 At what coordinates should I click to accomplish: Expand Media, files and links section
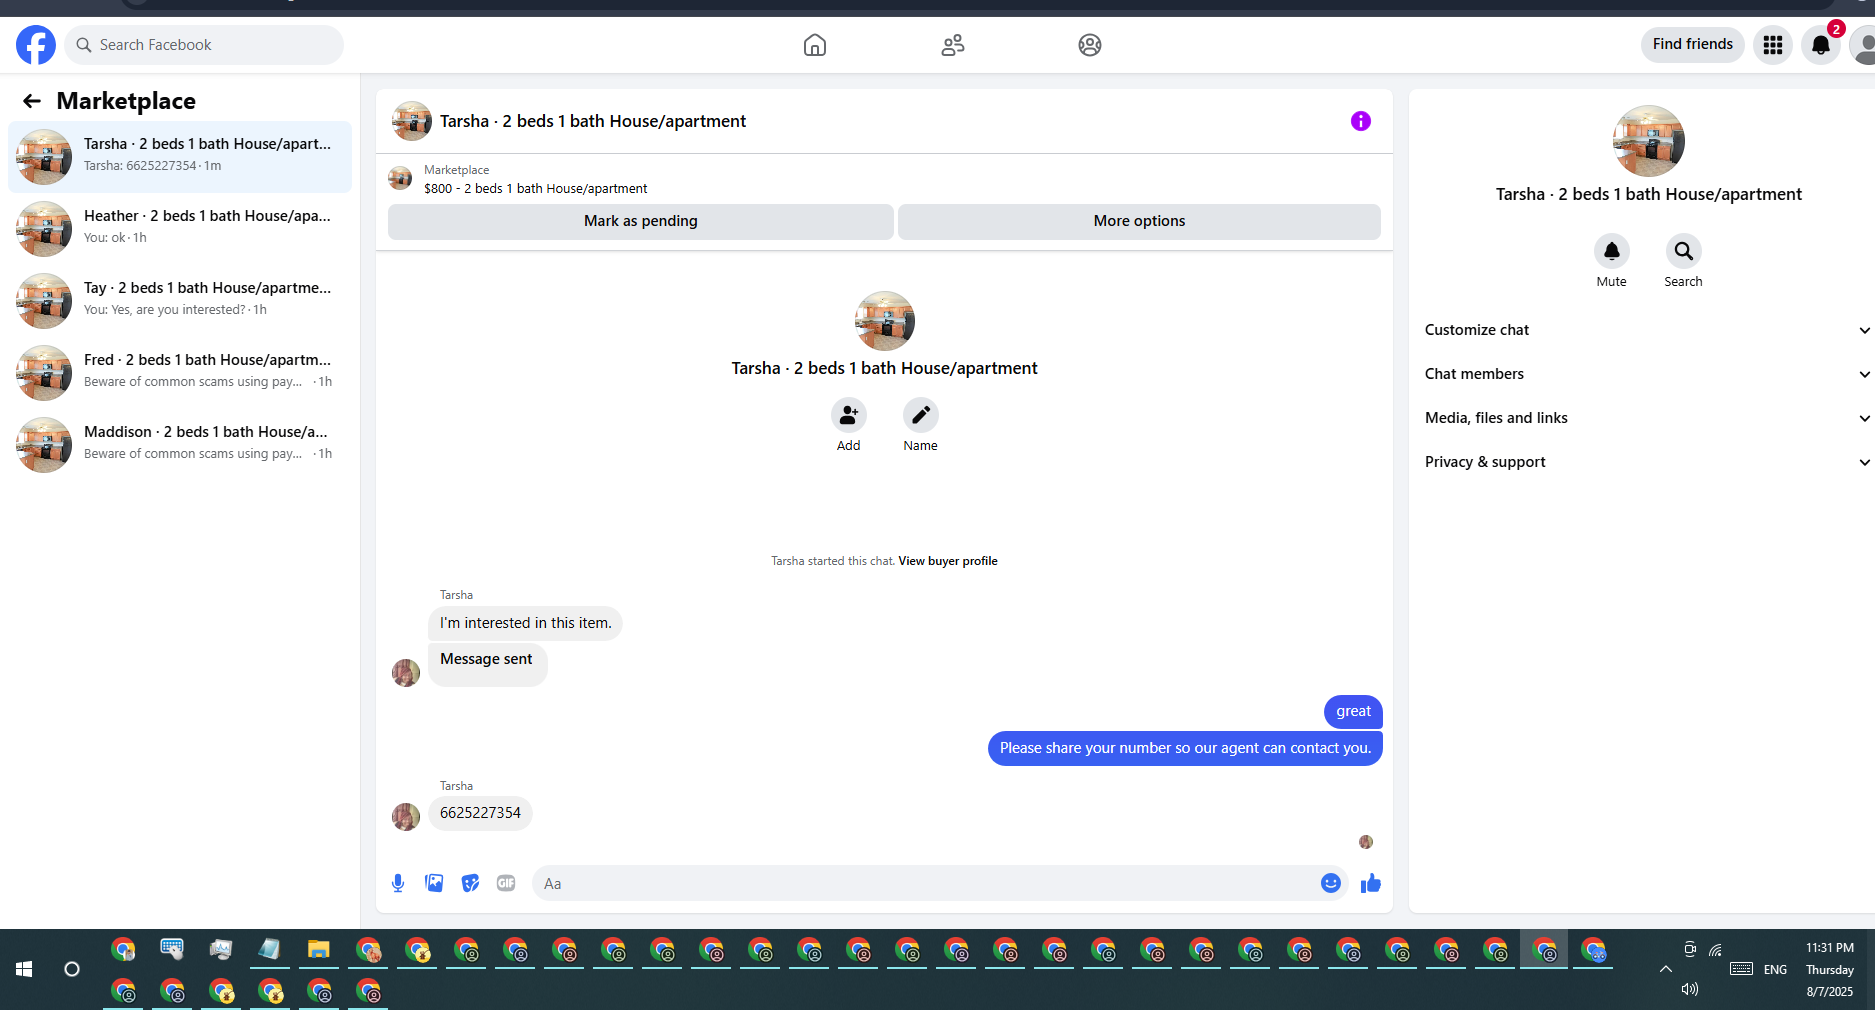click(1647, 418)
